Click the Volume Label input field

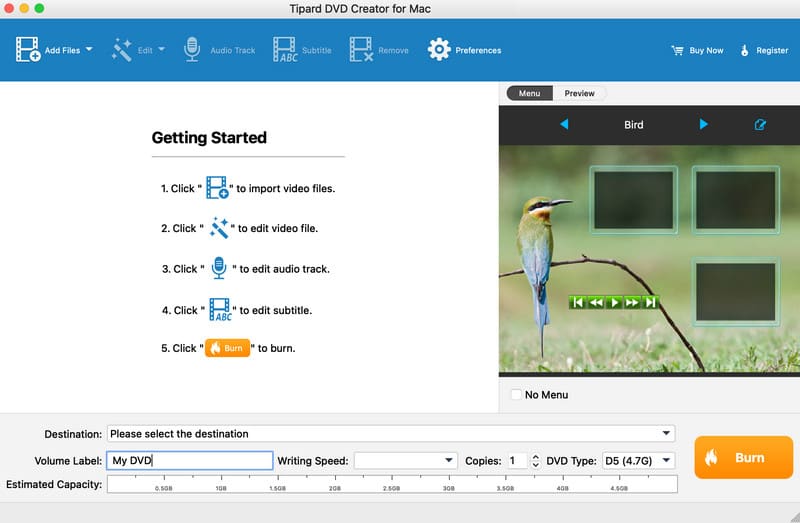point(190,461)
